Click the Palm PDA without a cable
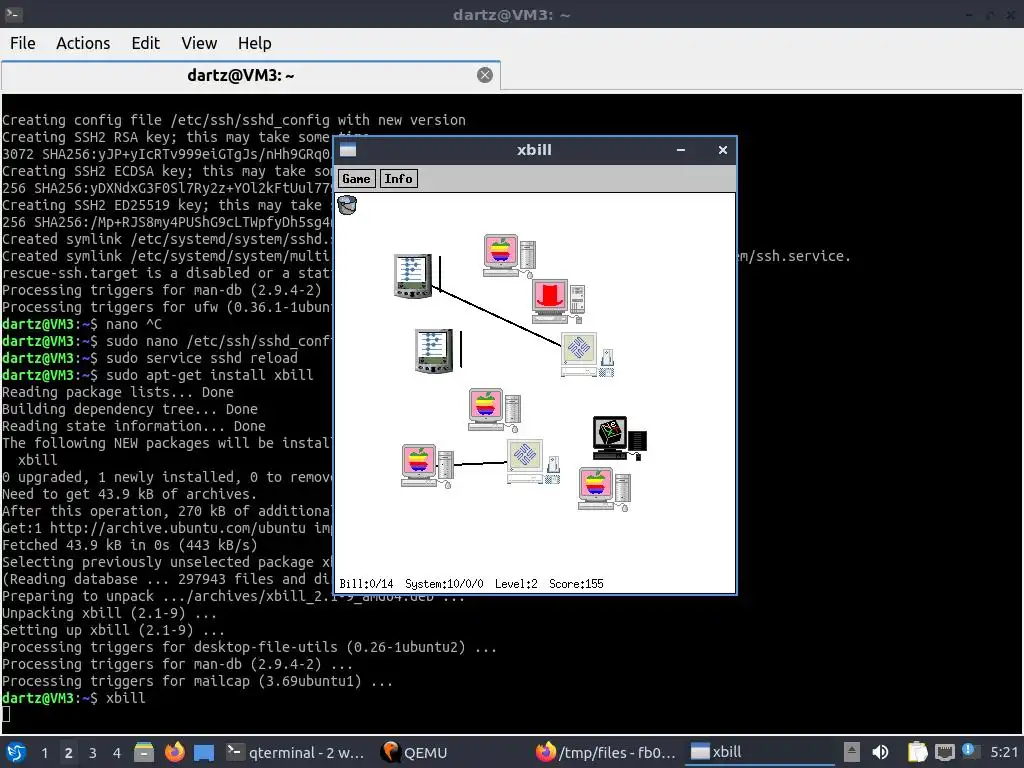 (434, 351)
